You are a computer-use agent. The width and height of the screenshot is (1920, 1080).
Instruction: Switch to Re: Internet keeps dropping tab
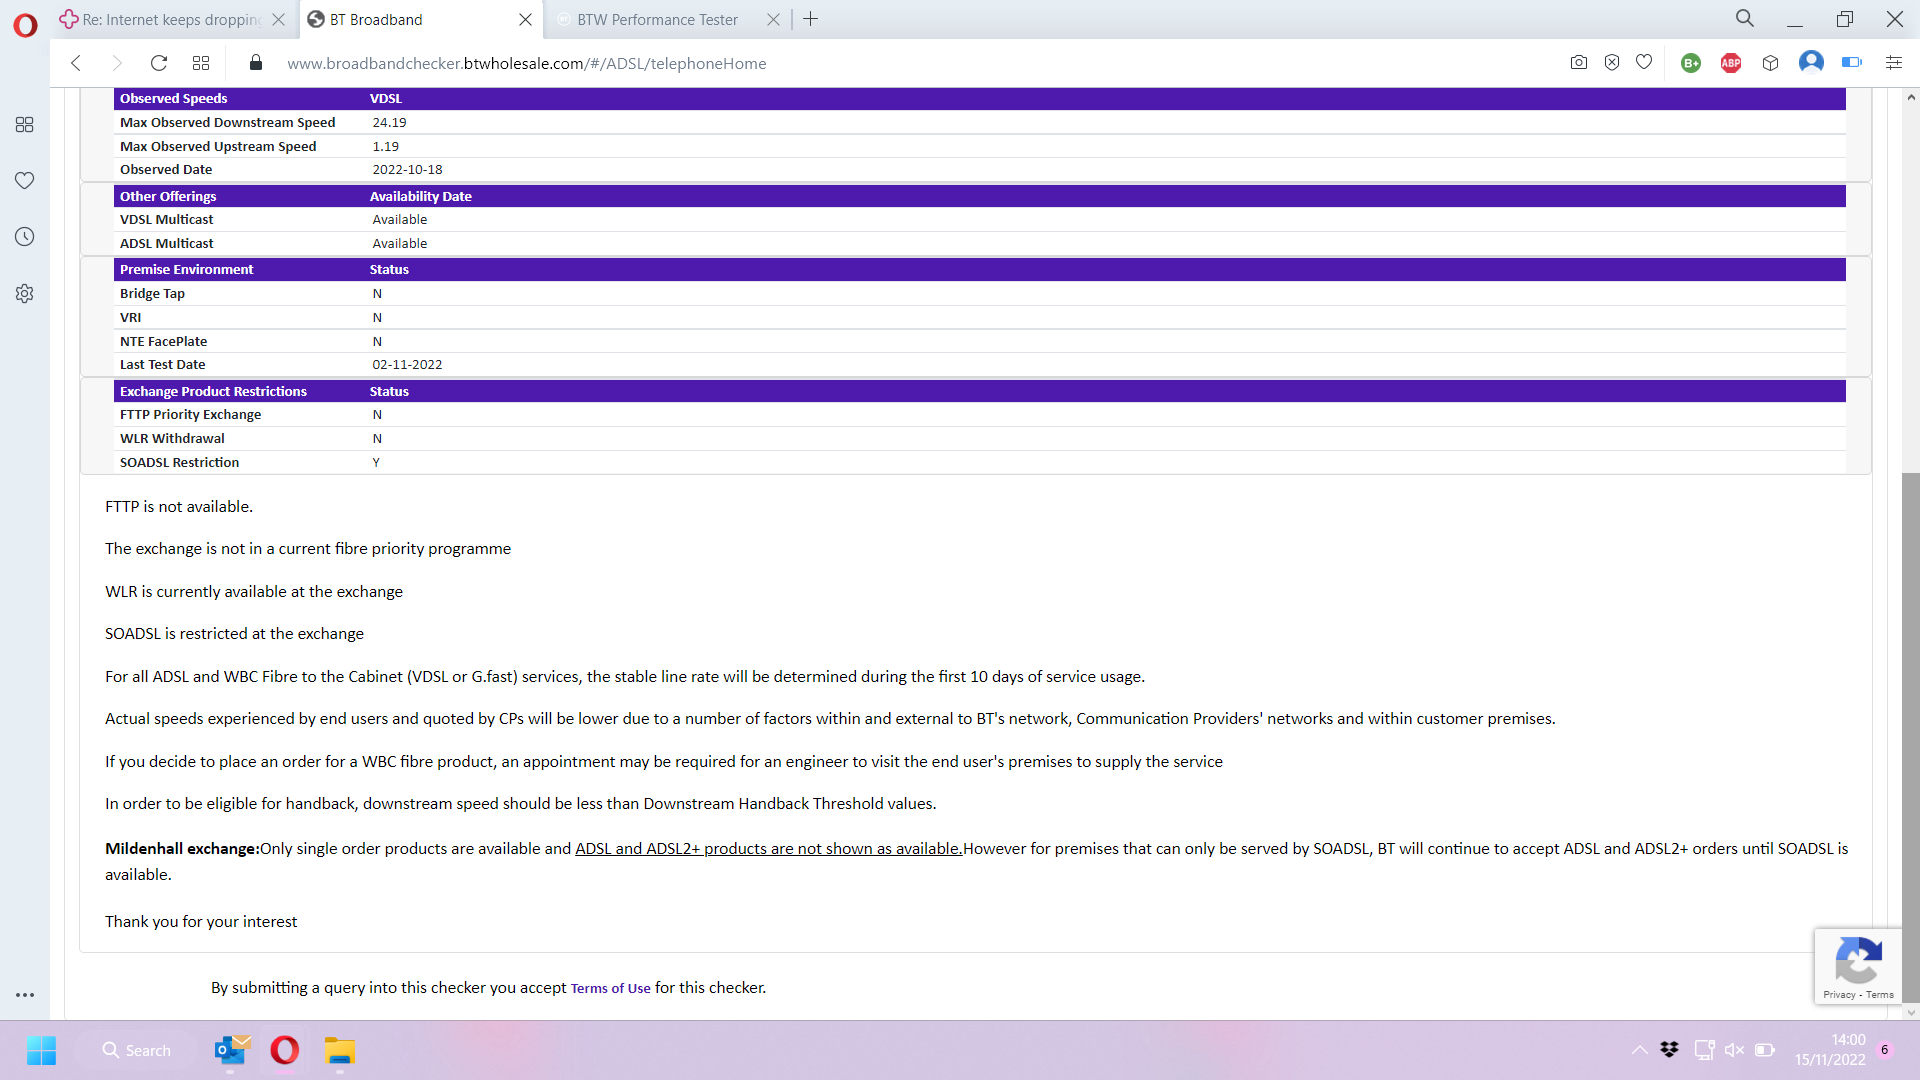click(170, 19)
